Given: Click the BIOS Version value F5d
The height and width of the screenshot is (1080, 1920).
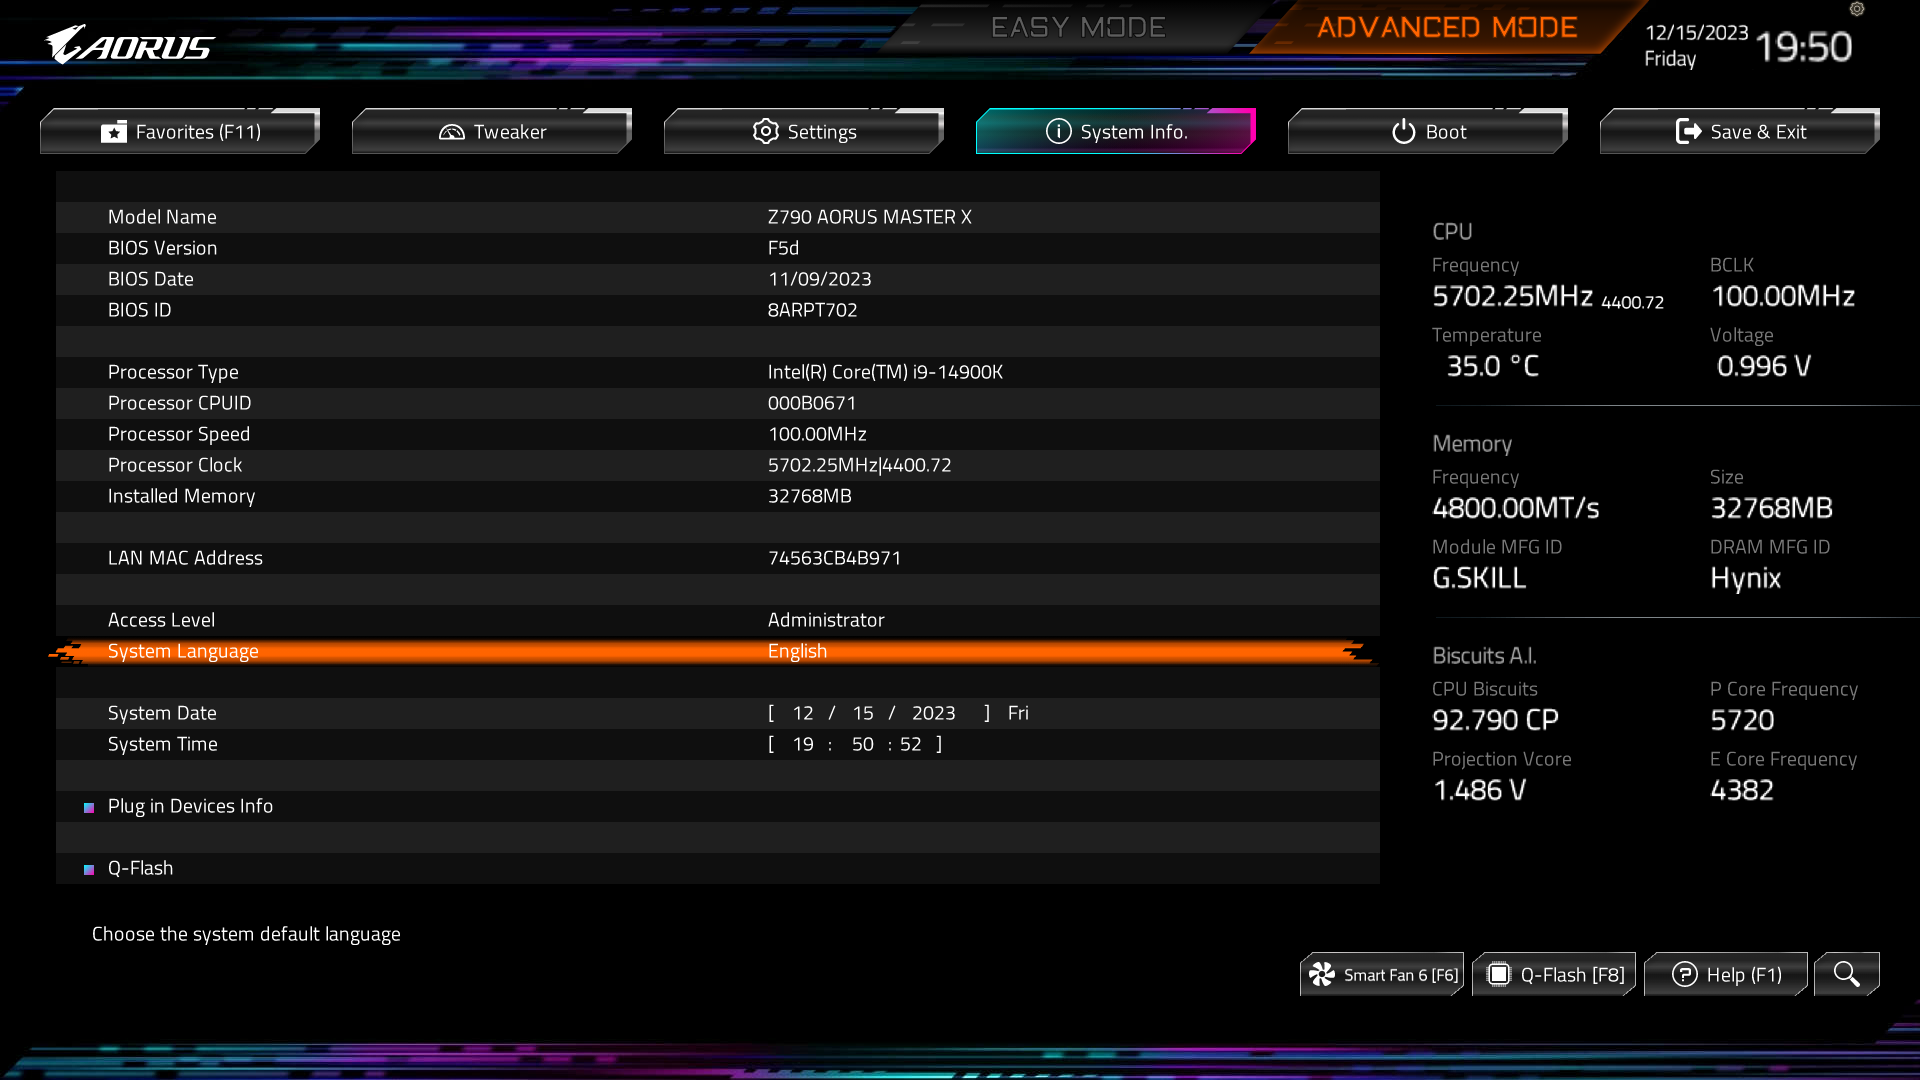Looking at the screenshot, I should 783,248.
